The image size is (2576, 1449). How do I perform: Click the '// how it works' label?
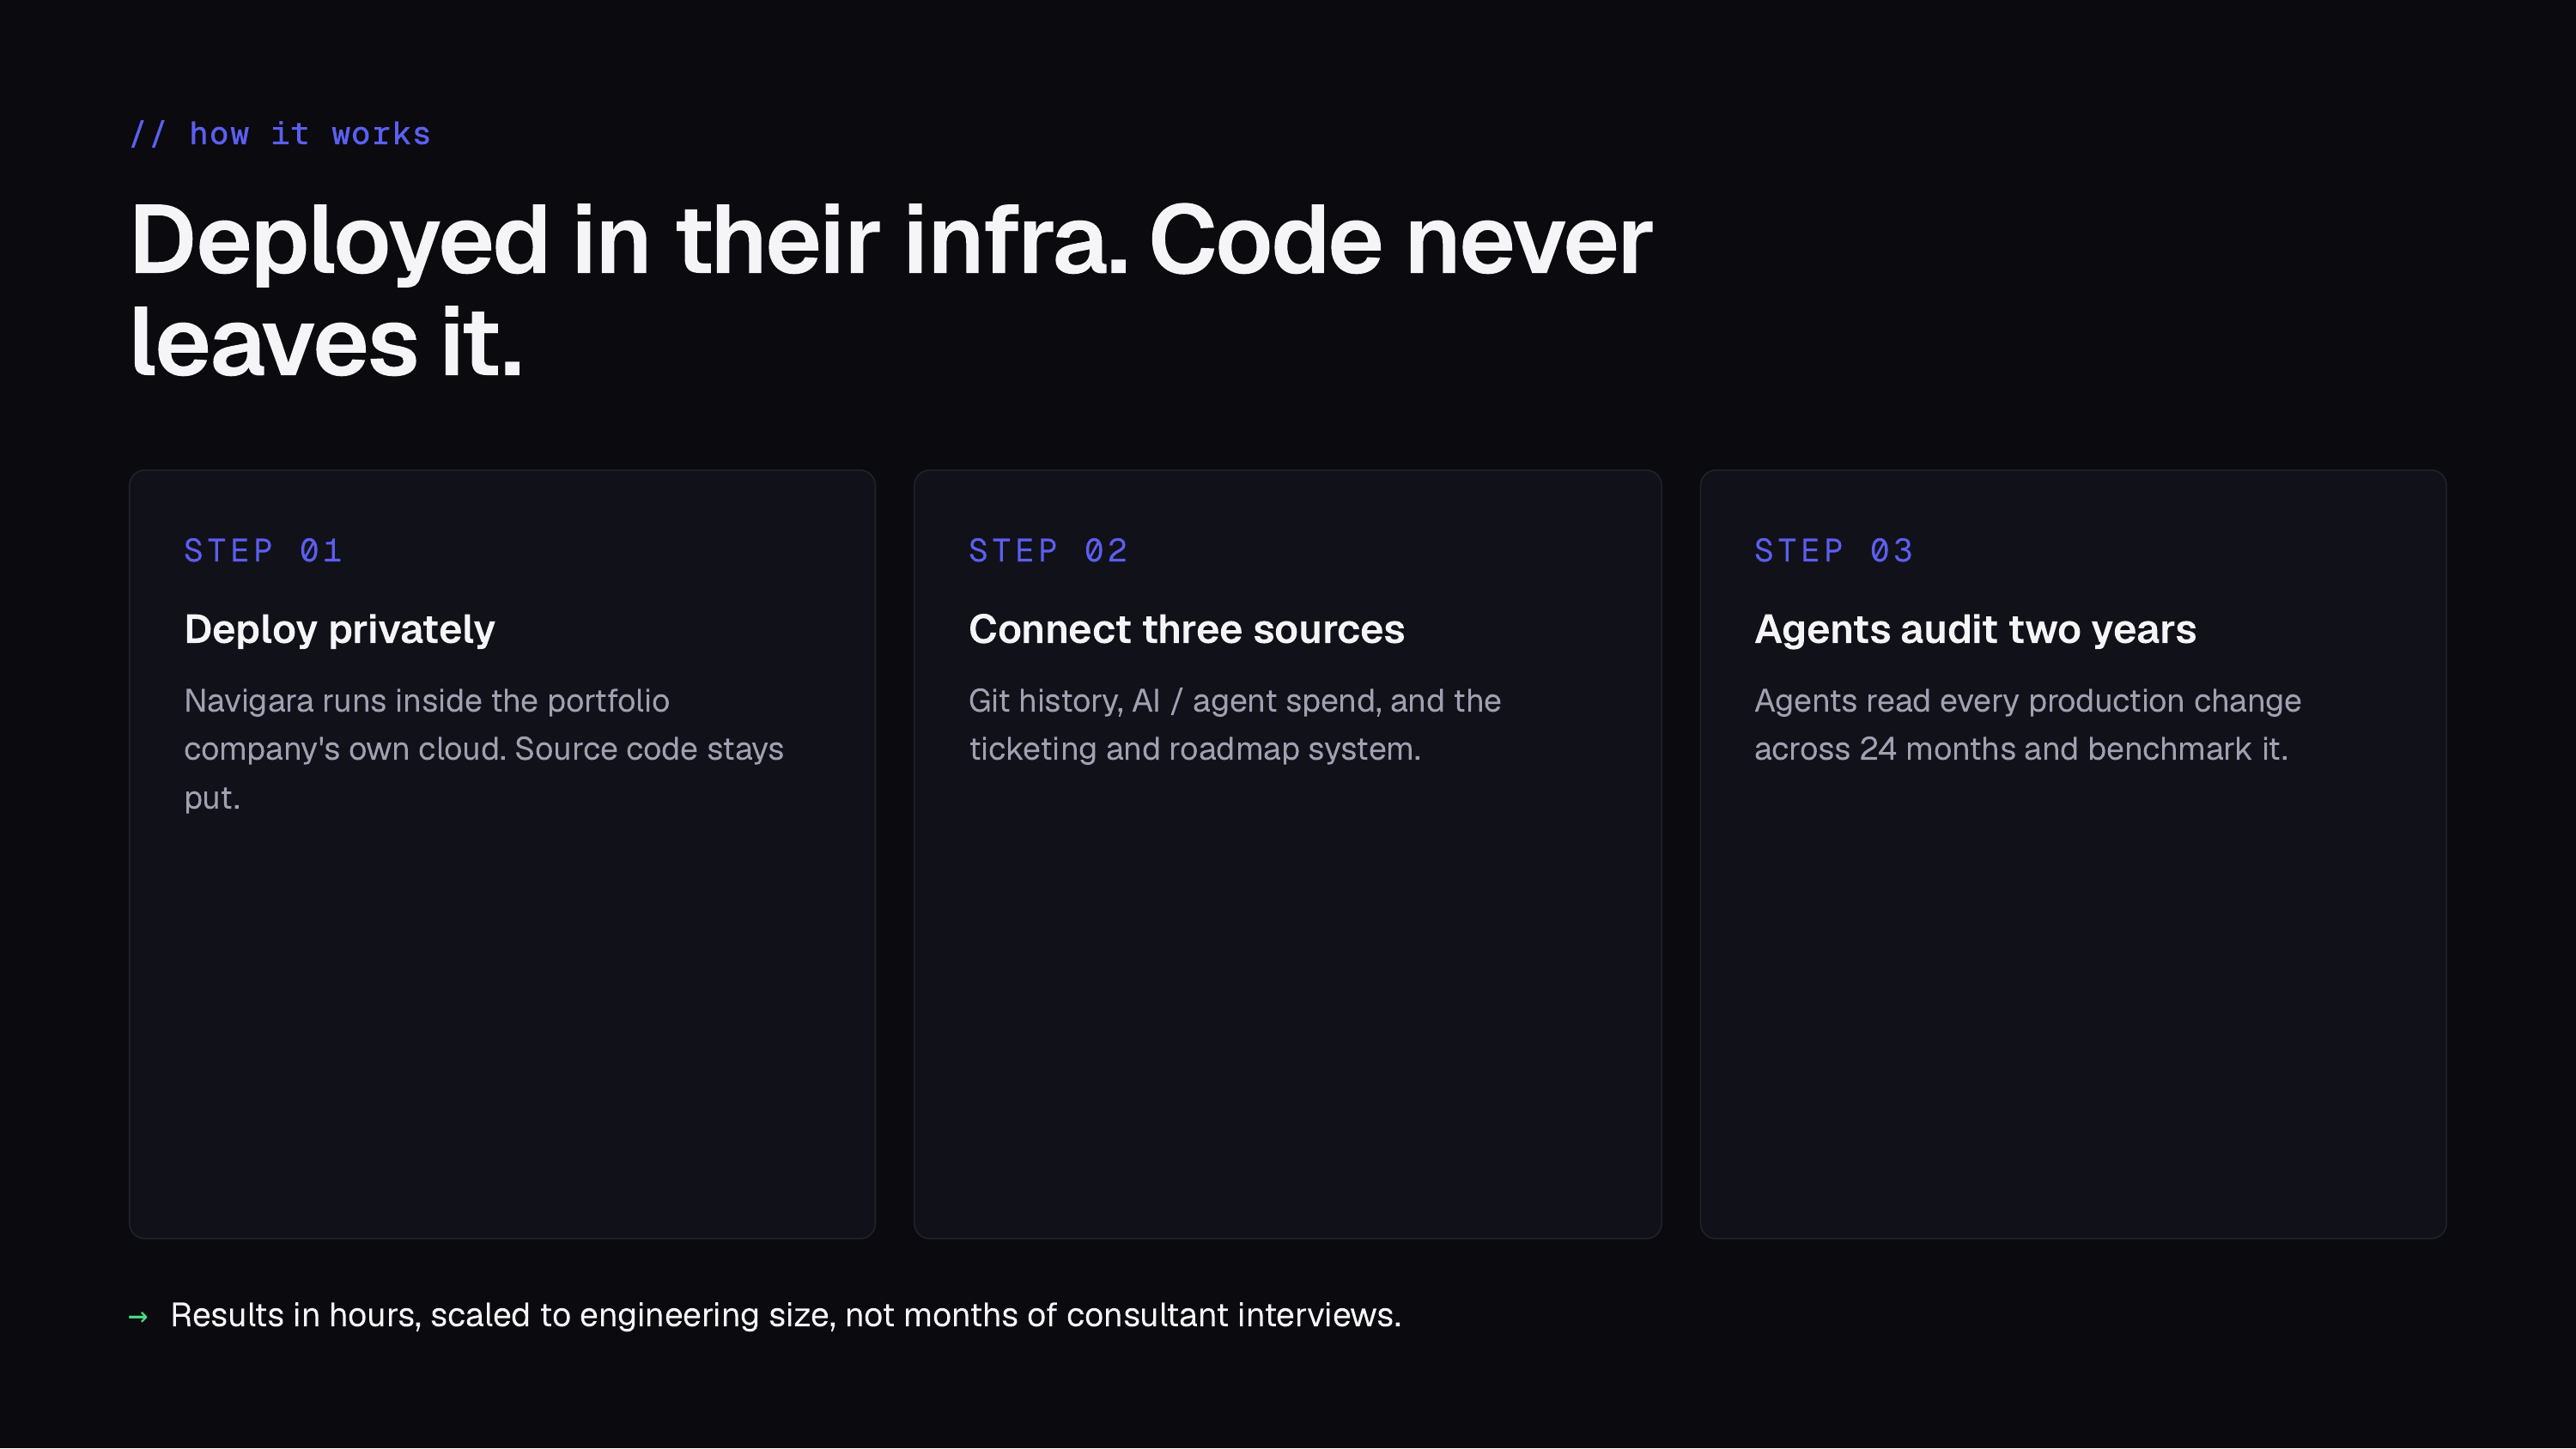coord(280,134)
